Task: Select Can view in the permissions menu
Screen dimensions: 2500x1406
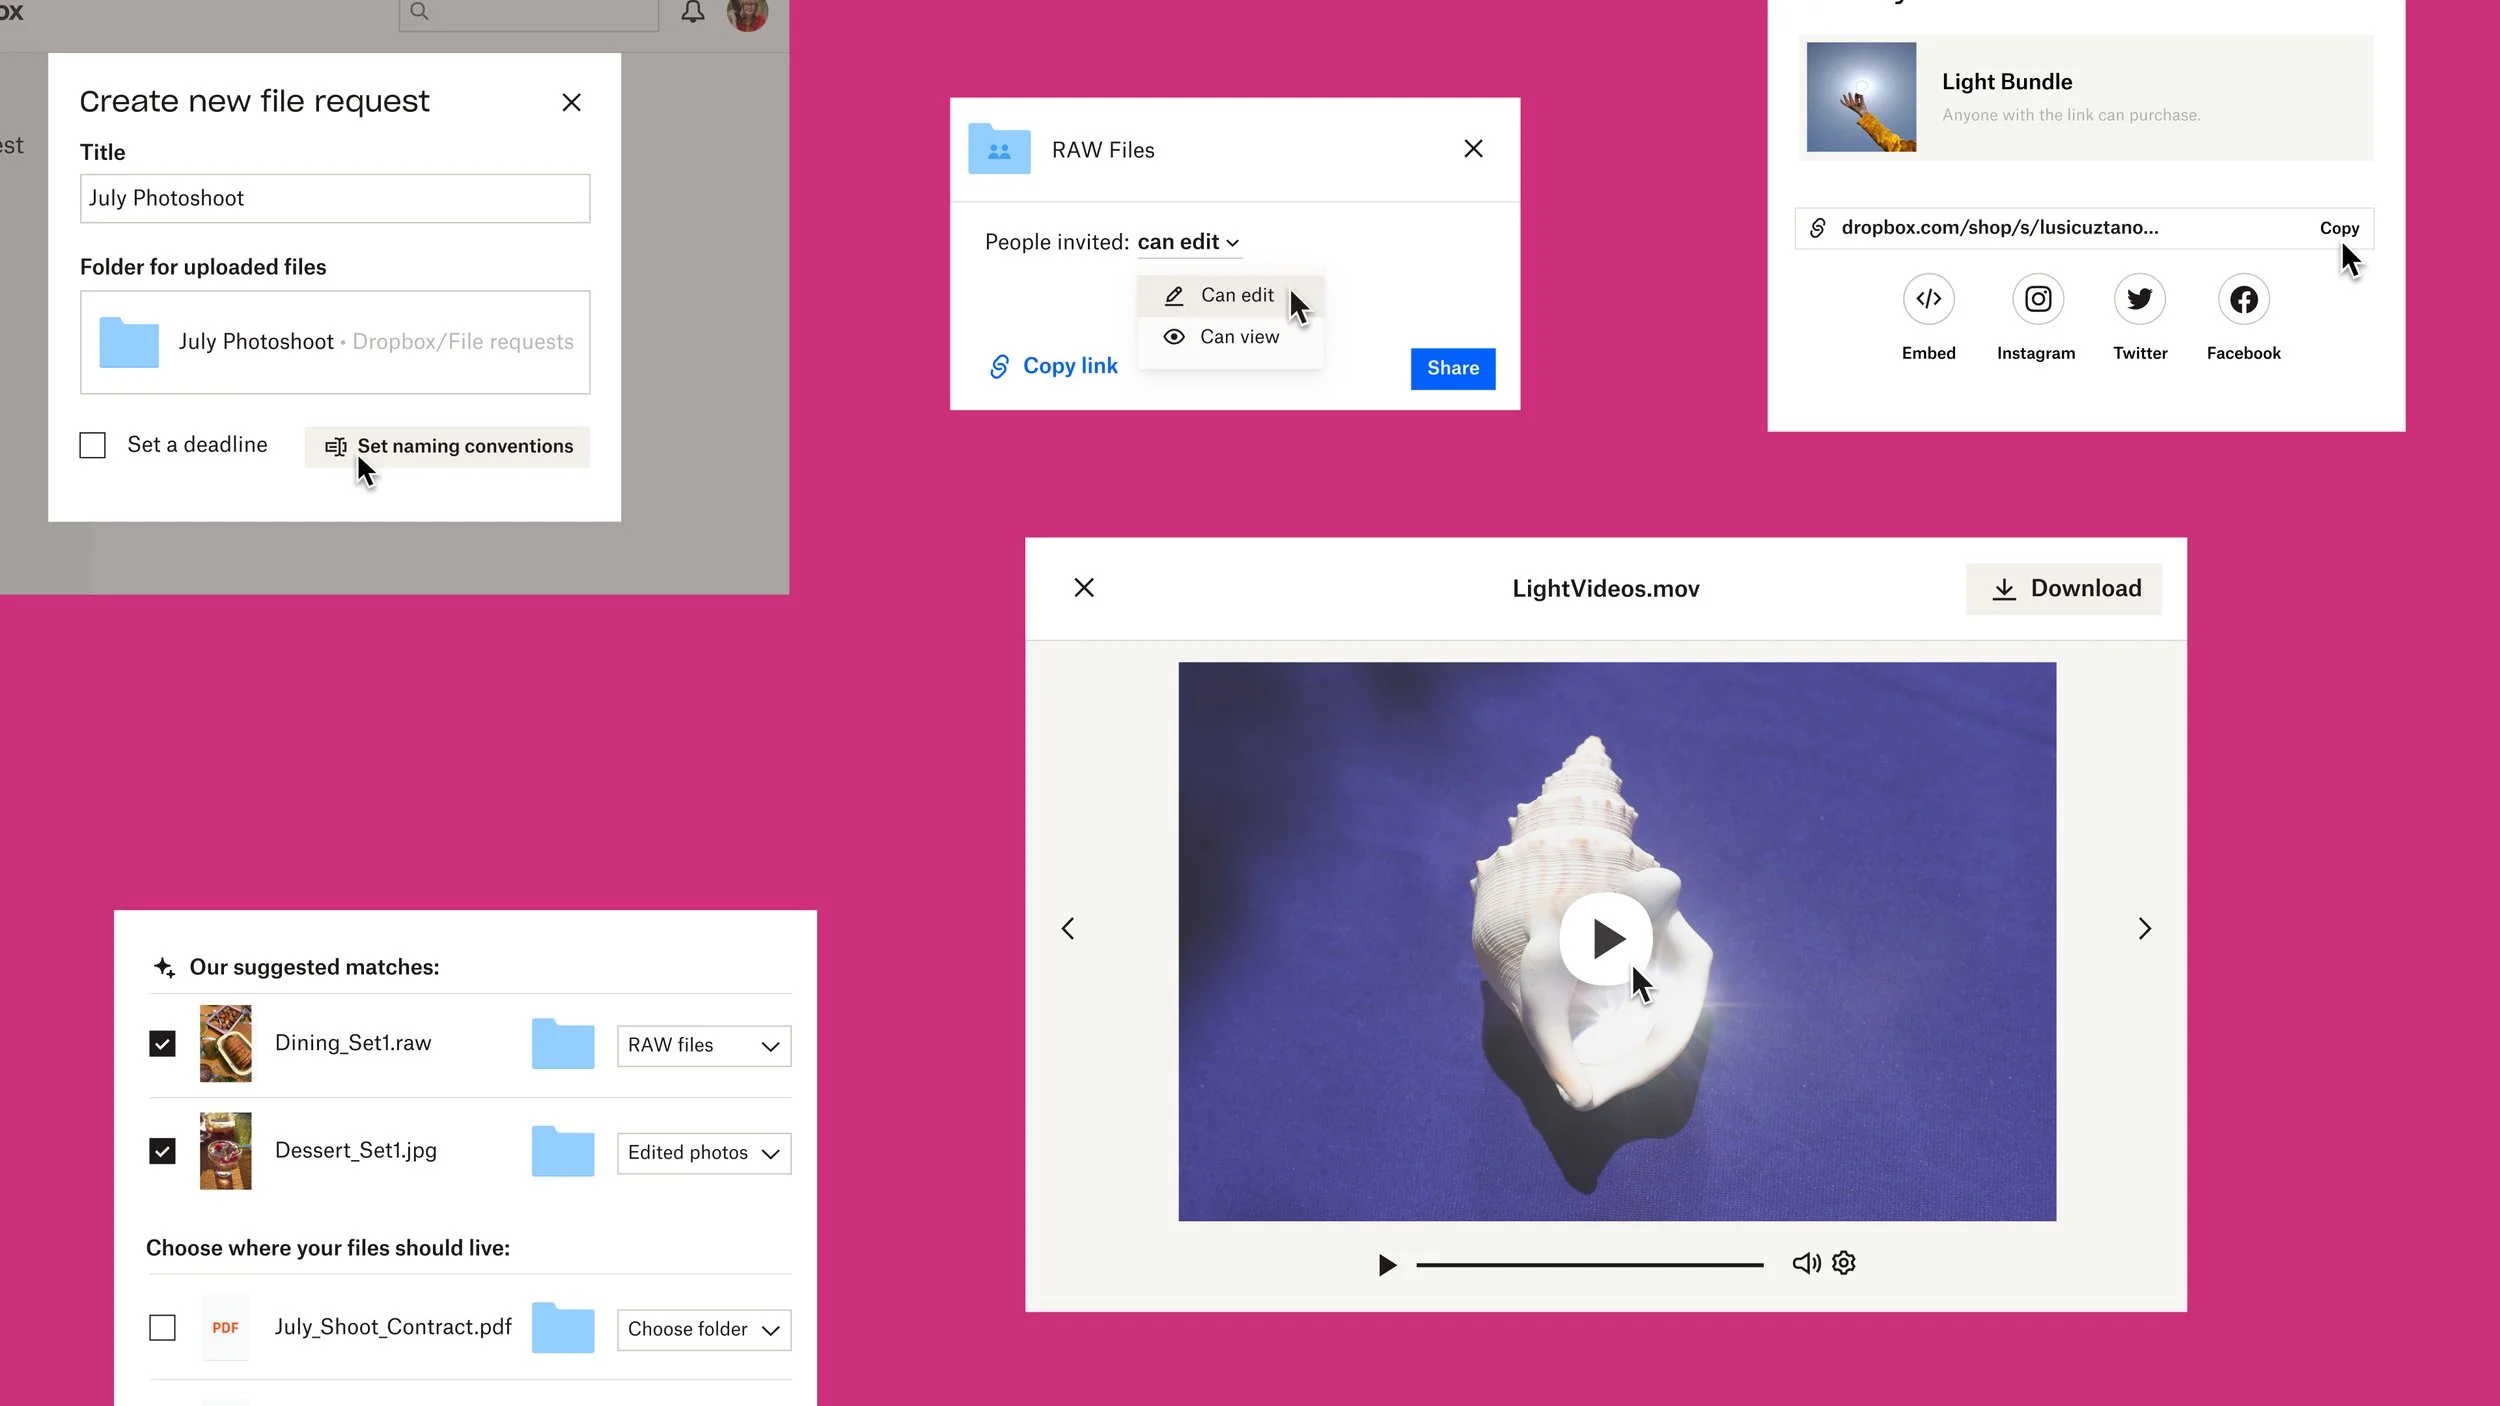Action: pyautogui.click(x=1238, y=336)
